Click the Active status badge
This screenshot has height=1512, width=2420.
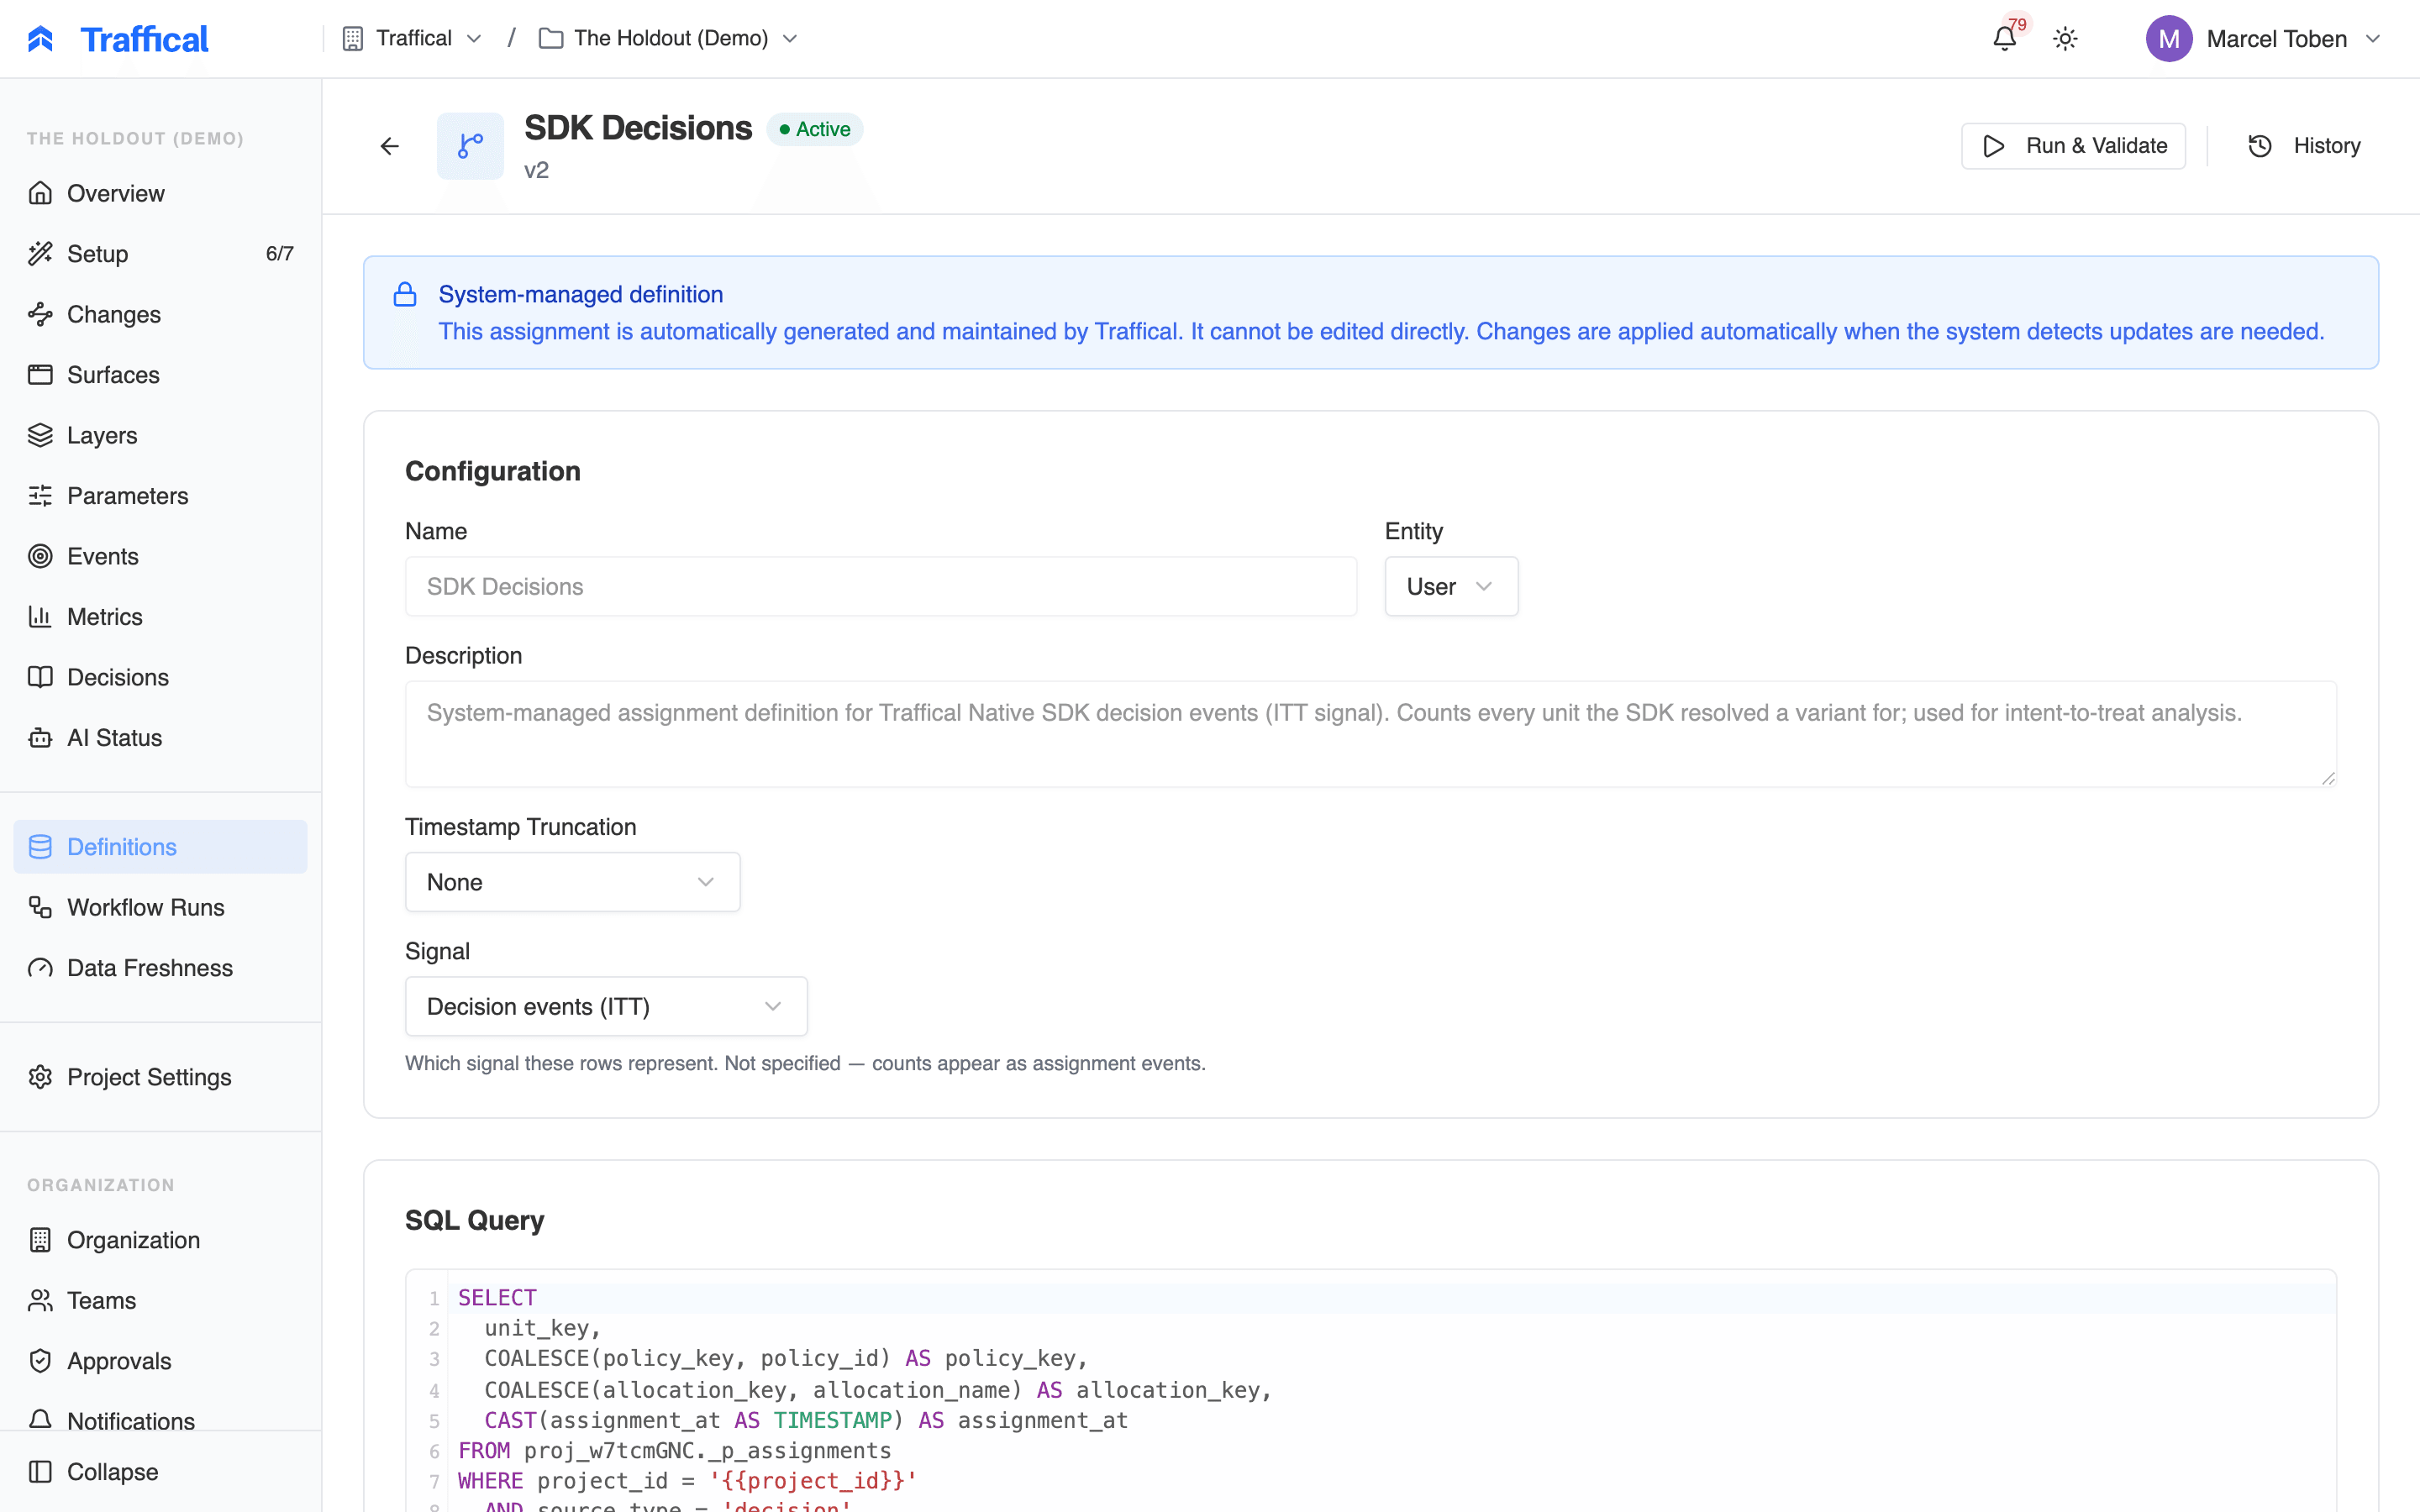[814, 129]
